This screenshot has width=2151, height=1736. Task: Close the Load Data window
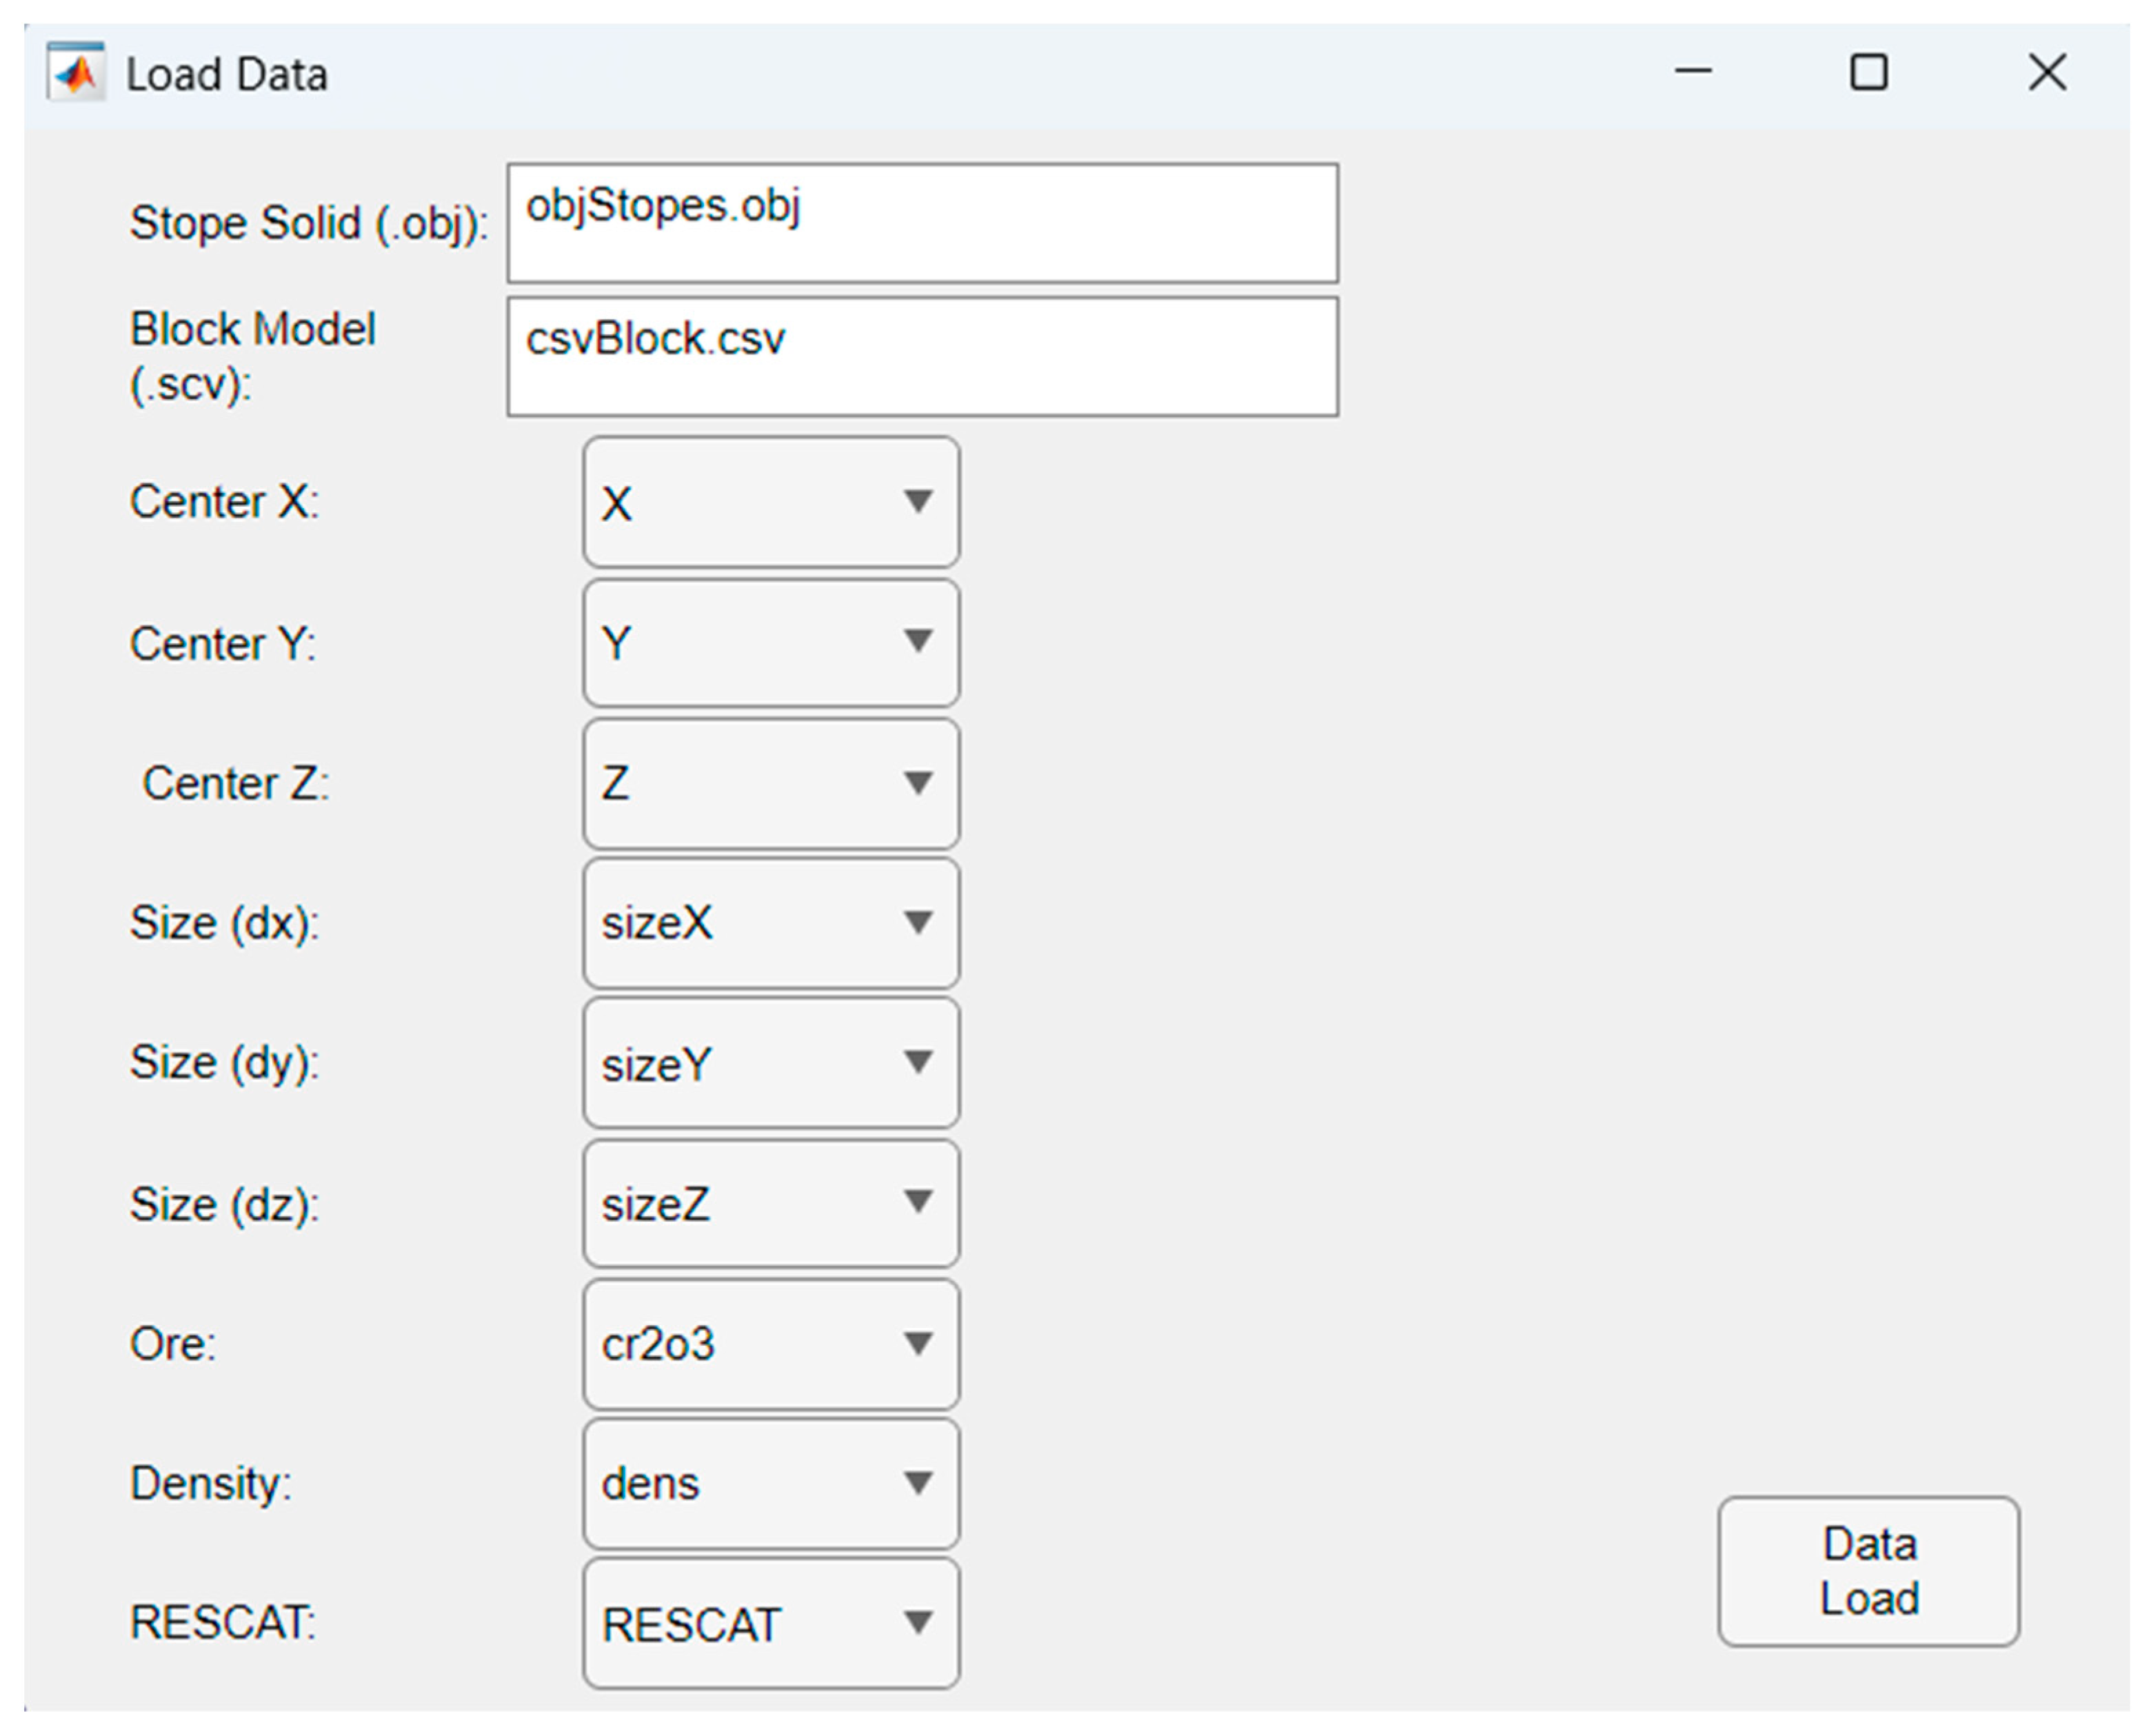(2047, 72)
